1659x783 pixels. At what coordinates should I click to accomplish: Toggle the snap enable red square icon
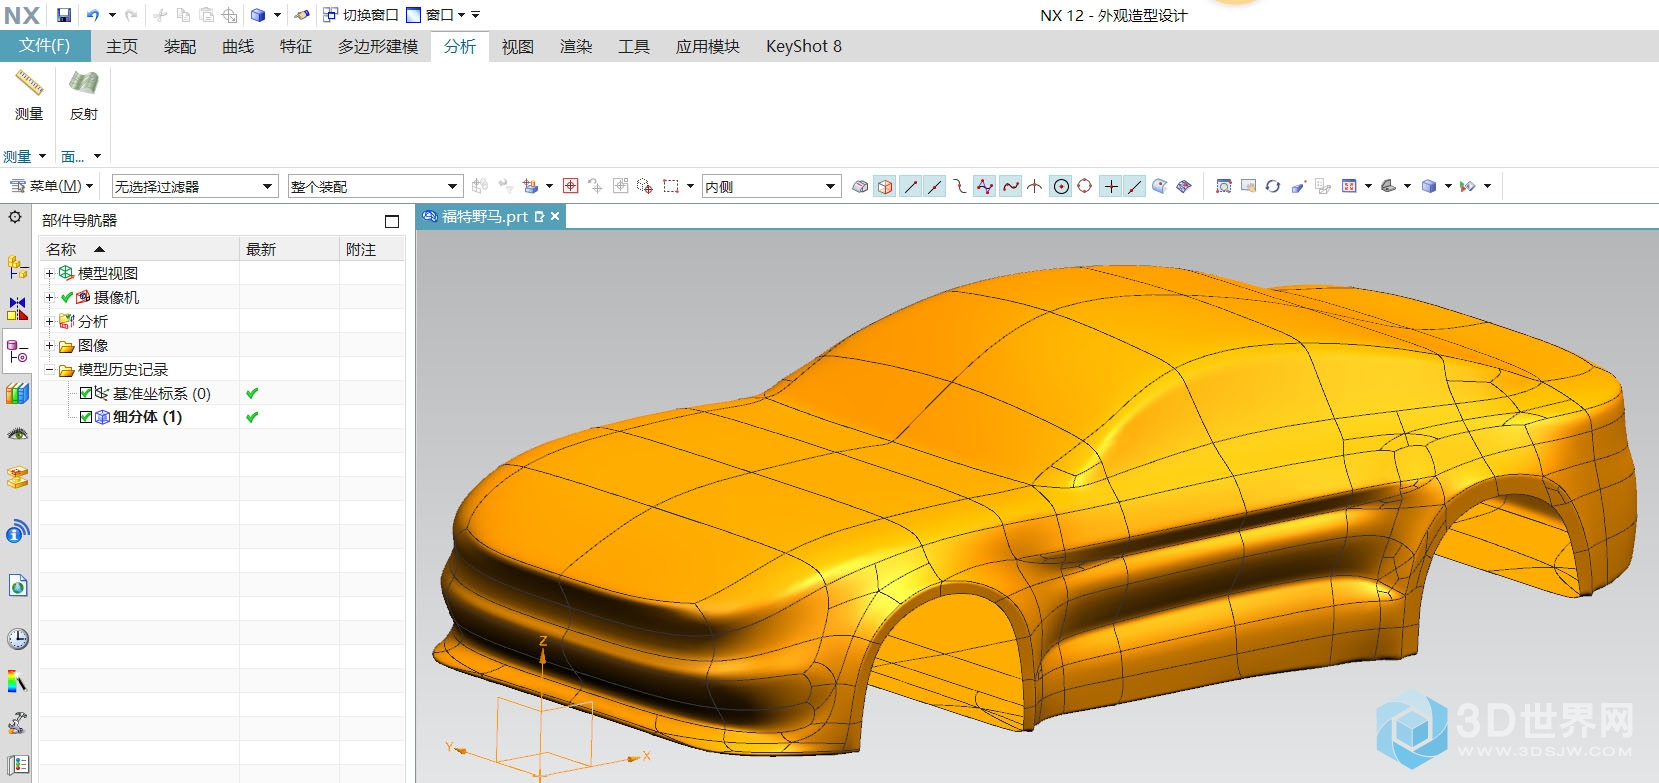click(570, 186)
